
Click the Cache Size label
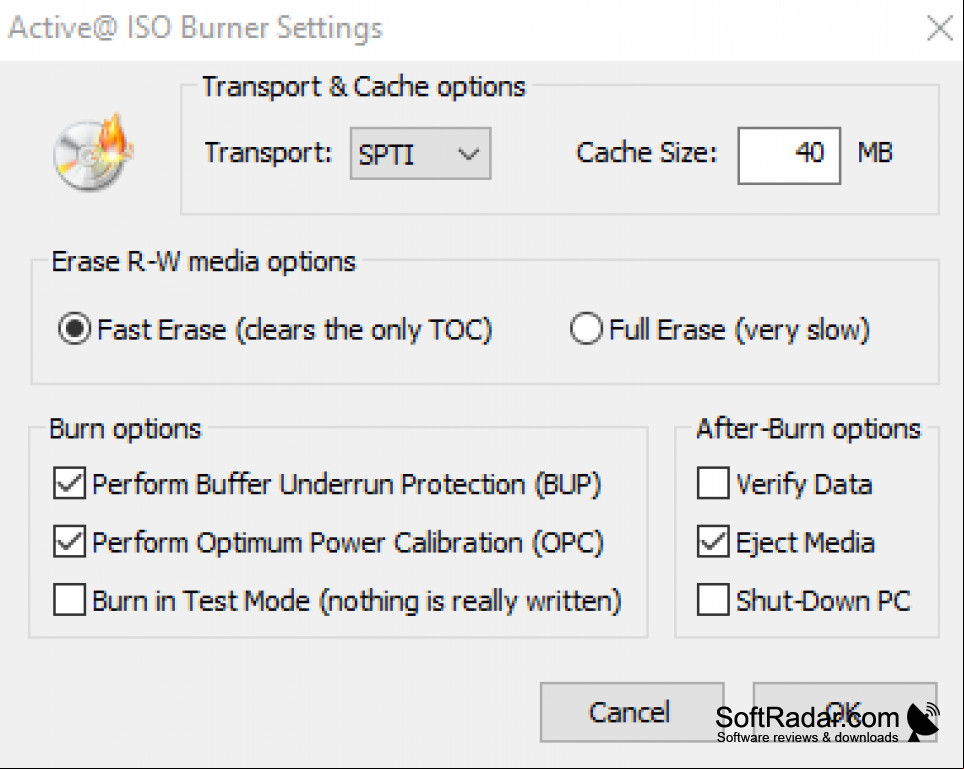tap(646, 152)
